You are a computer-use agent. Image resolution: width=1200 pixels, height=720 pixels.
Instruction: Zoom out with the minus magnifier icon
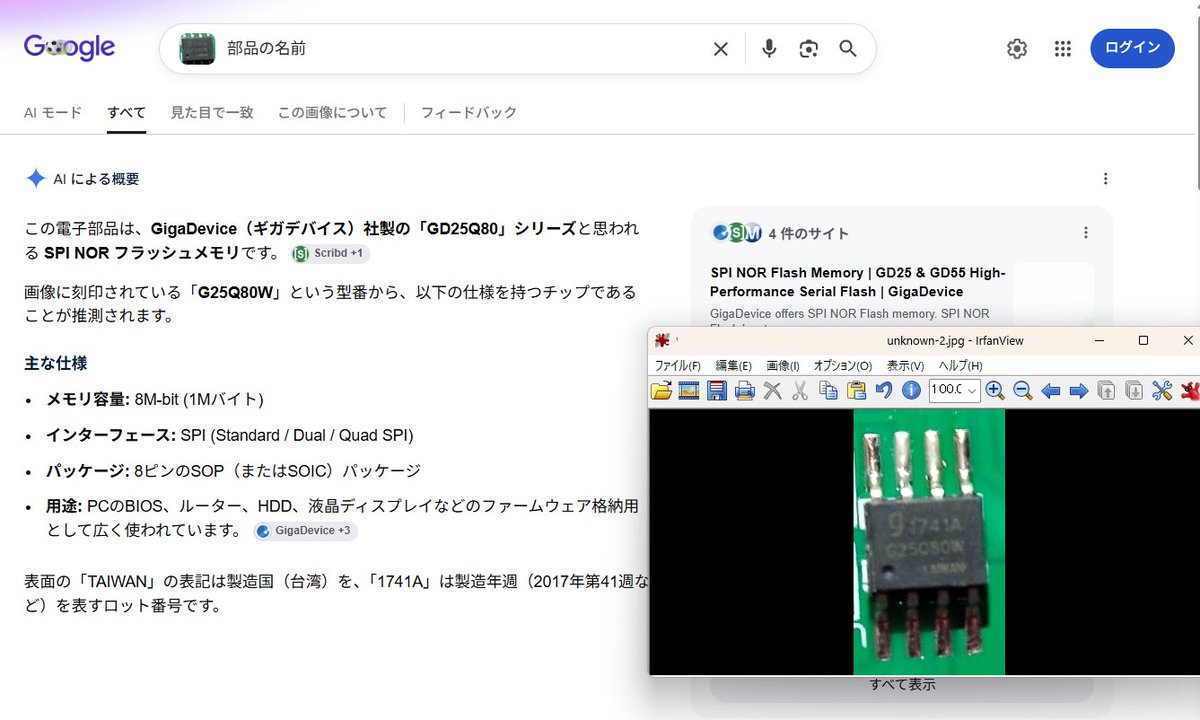click(x=1022, y=390)
